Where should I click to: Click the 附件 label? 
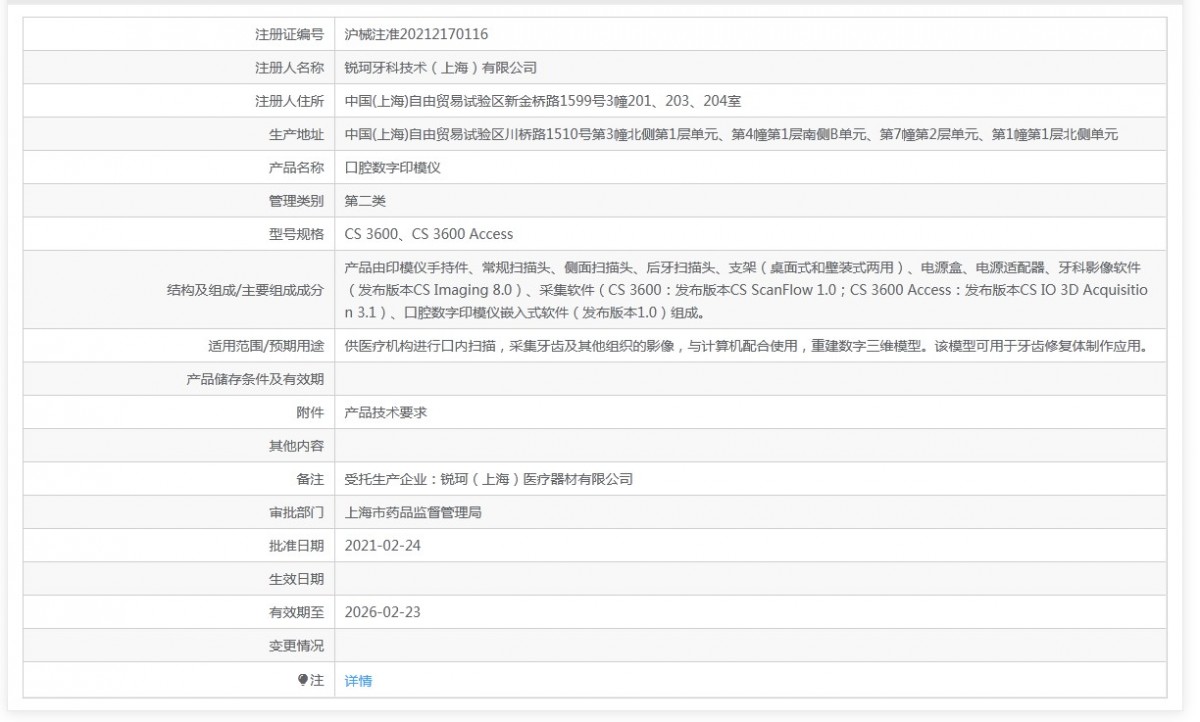click(x=310, y=412)
